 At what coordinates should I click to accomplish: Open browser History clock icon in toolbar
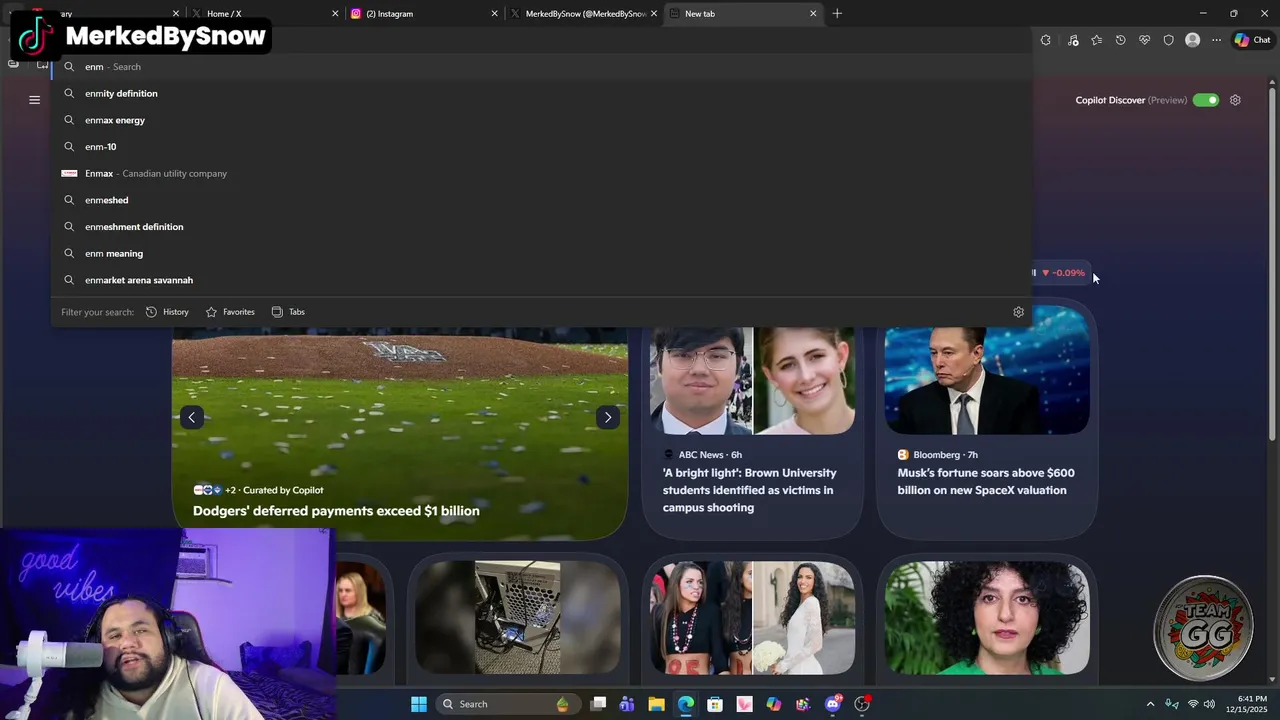(1121, 40)
